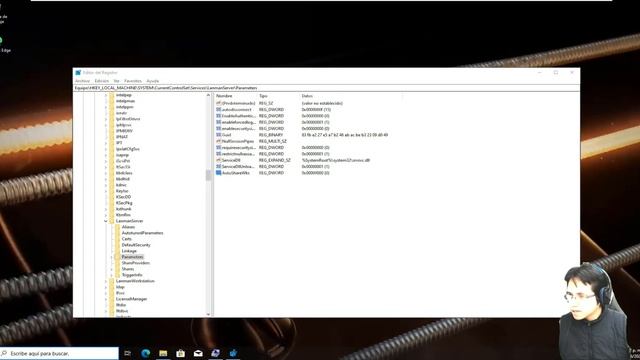Click the folder icon of the Parameters key
The height and width of the screenshot is (360, 640).
[x=118, y=257]
